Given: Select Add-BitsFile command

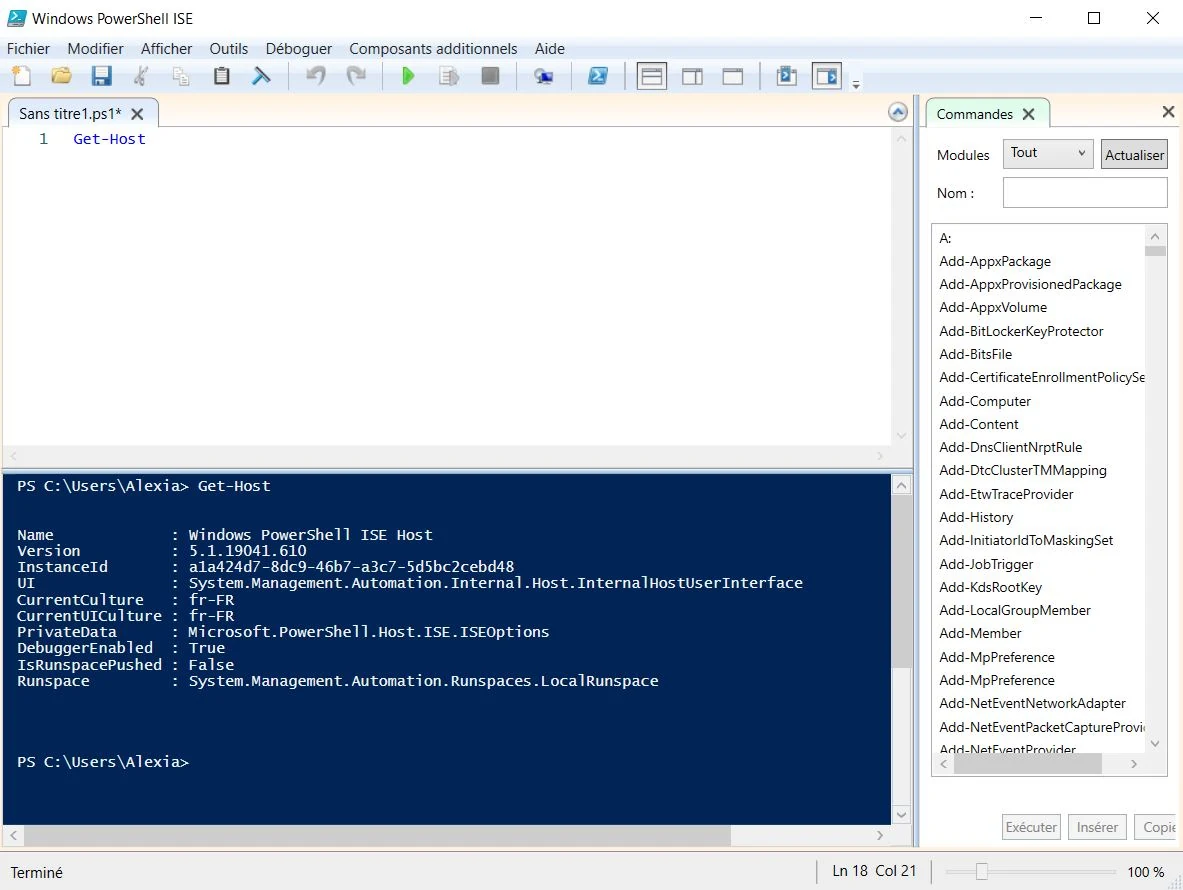Looking at the screenshot, I should tap(975, 354).
